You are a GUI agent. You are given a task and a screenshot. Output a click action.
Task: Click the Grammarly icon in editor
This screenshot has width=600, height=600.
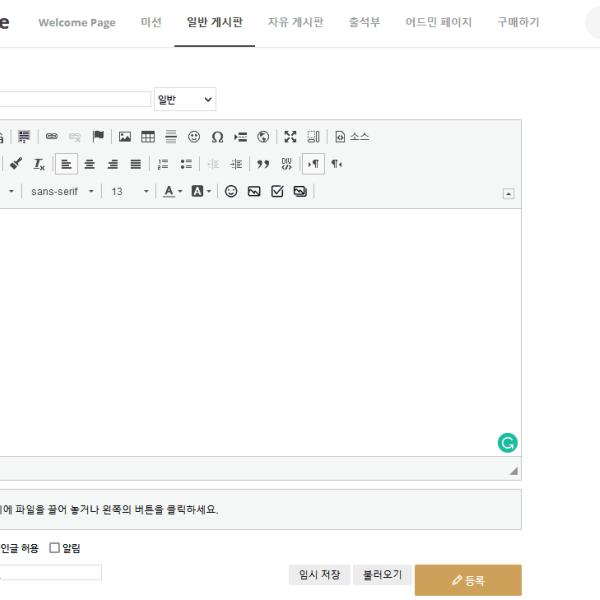(x=507, y=441)
